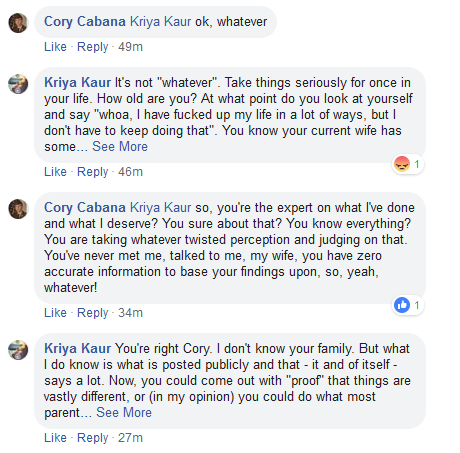Open Cory Cabana's avatar on the 34m comment
Image resolution: width=460 pixels, height=453 pixels.
click(18, 209)
